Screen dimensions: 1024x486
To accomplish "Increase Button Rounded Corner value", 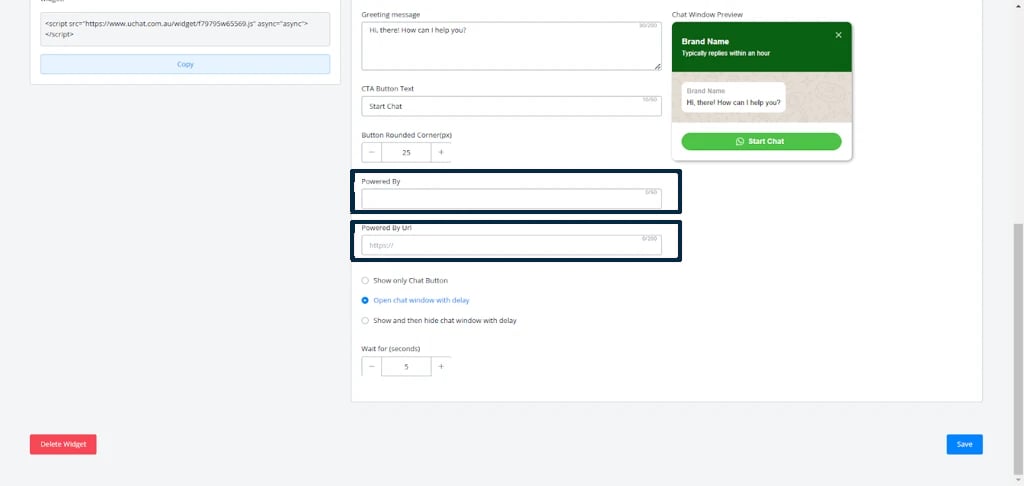I will 441,152.
